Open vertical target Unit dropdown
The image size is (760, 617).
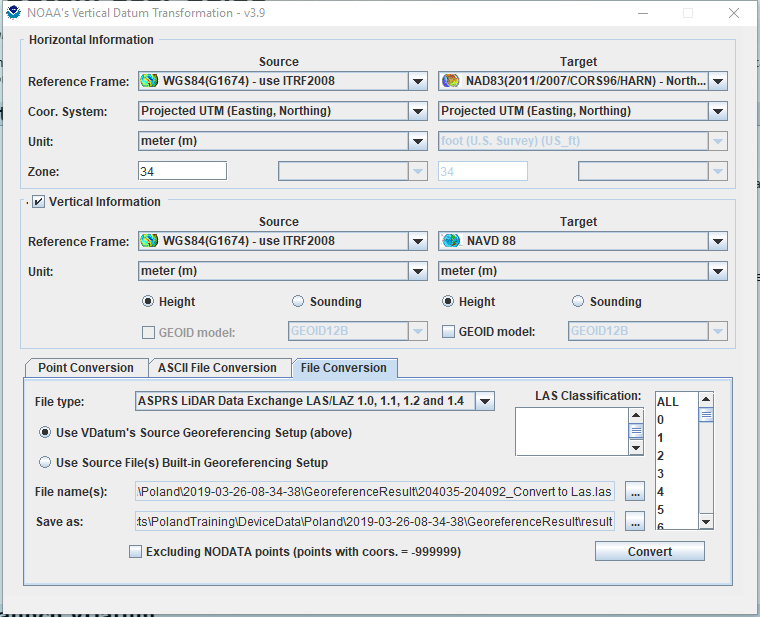point(718,271)
